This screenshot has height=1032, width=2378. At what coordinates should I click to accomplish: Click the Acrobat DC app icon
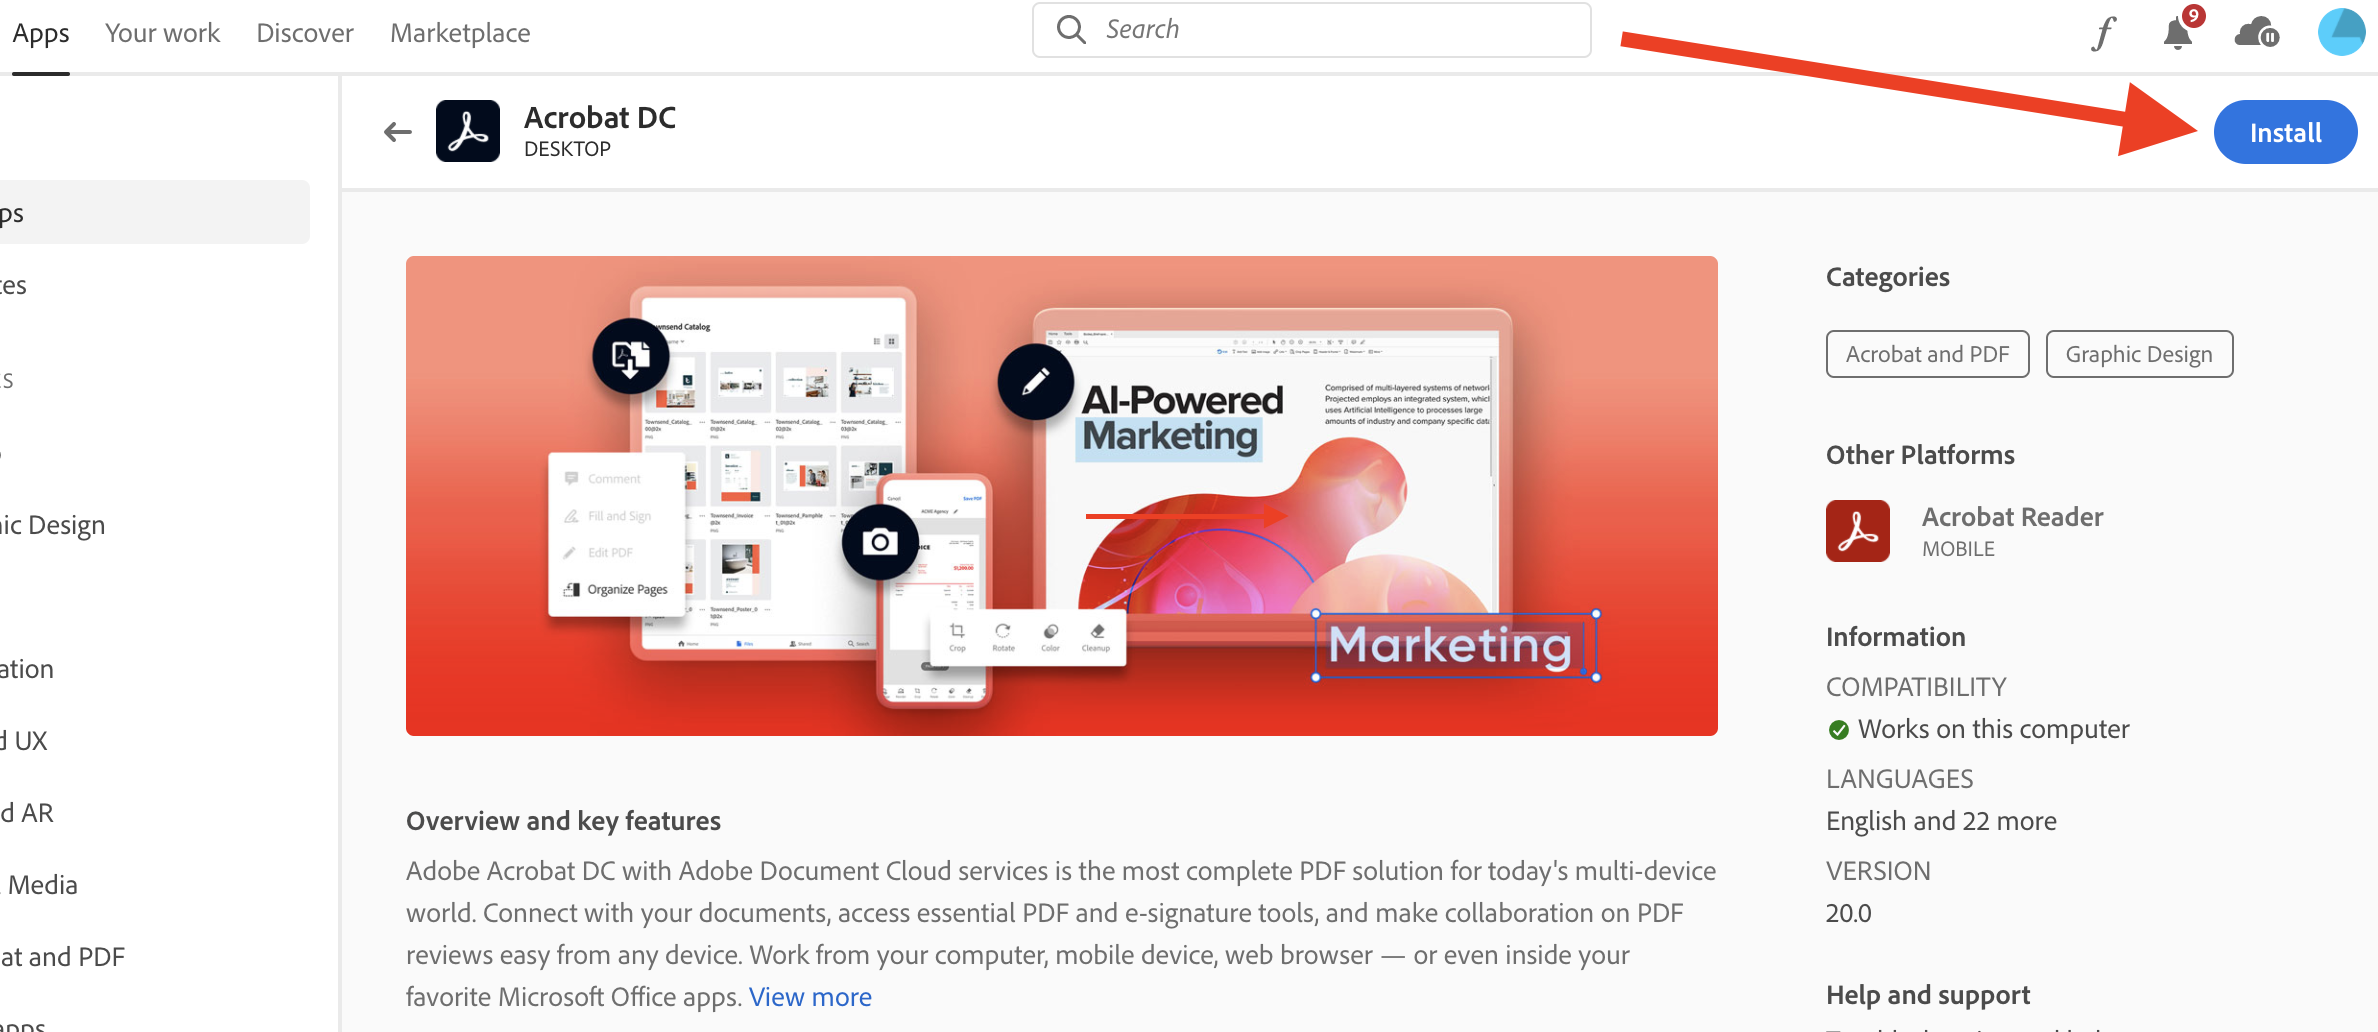[468, 131]
